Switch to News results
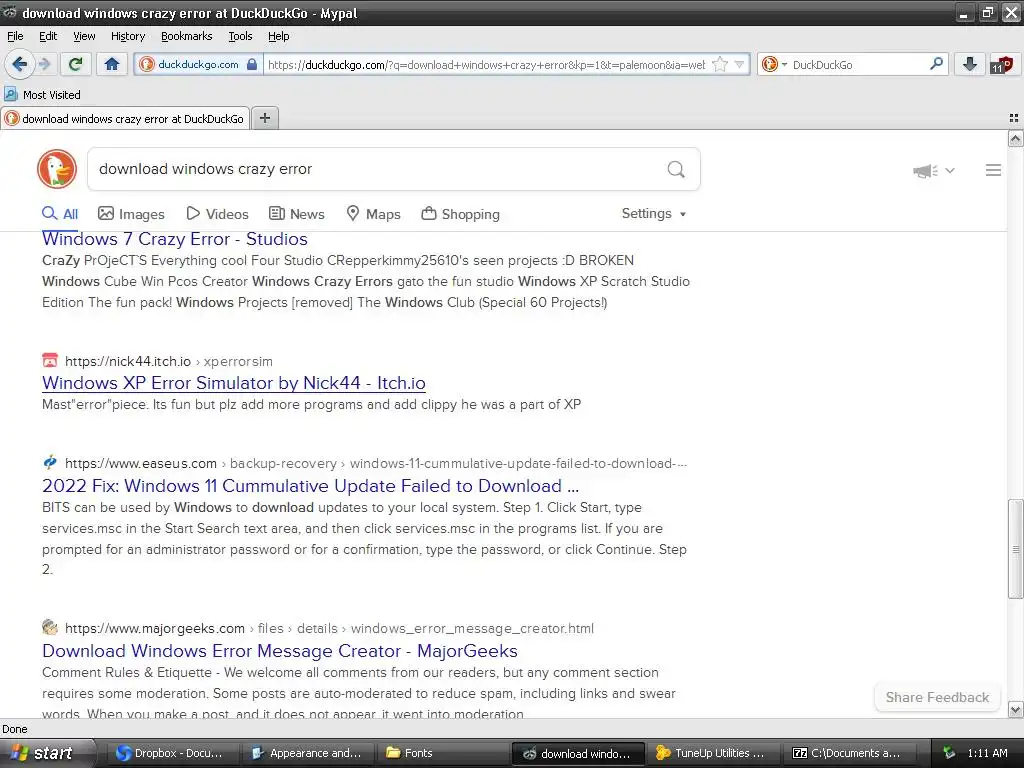This screenshot has width=1024, height=768. click(297, 214)
